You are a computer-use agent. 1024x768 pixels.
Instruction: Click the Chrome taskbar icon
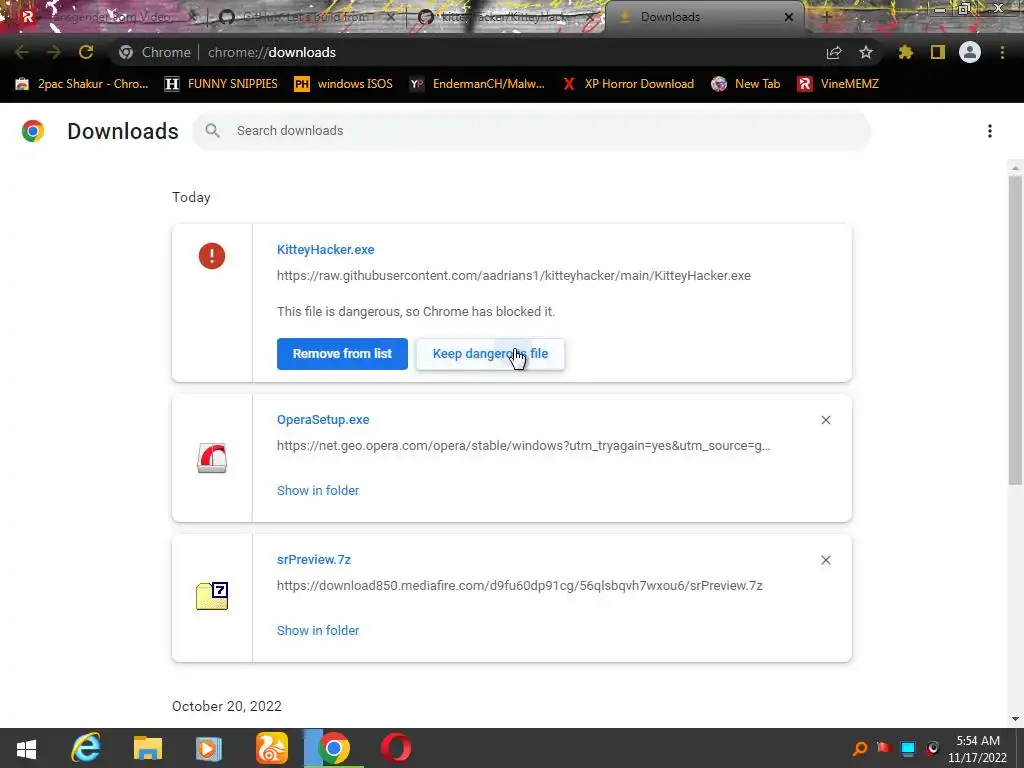(x=334, y=748)
